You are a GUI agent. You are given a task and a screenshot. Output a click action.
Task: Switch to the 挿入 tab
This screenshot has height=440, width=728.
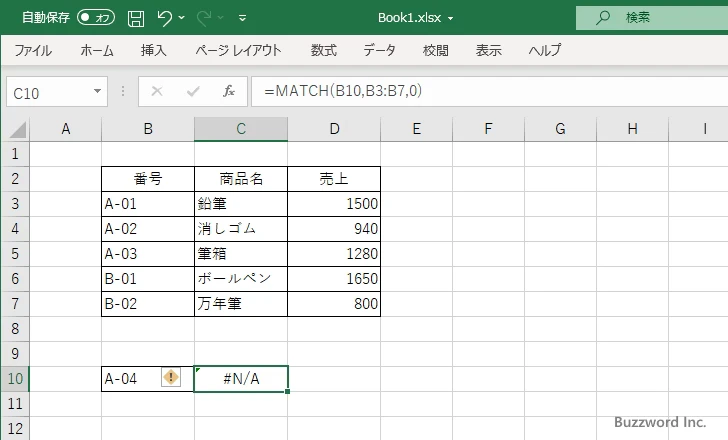point(154,50)
